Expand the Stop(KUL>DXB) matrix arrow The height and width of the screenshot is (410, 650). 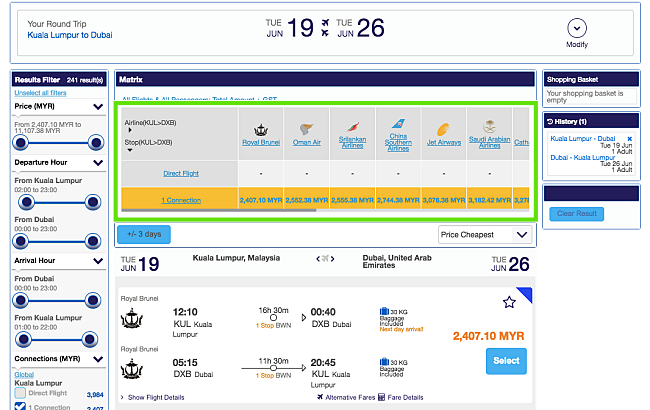(130, 150)
